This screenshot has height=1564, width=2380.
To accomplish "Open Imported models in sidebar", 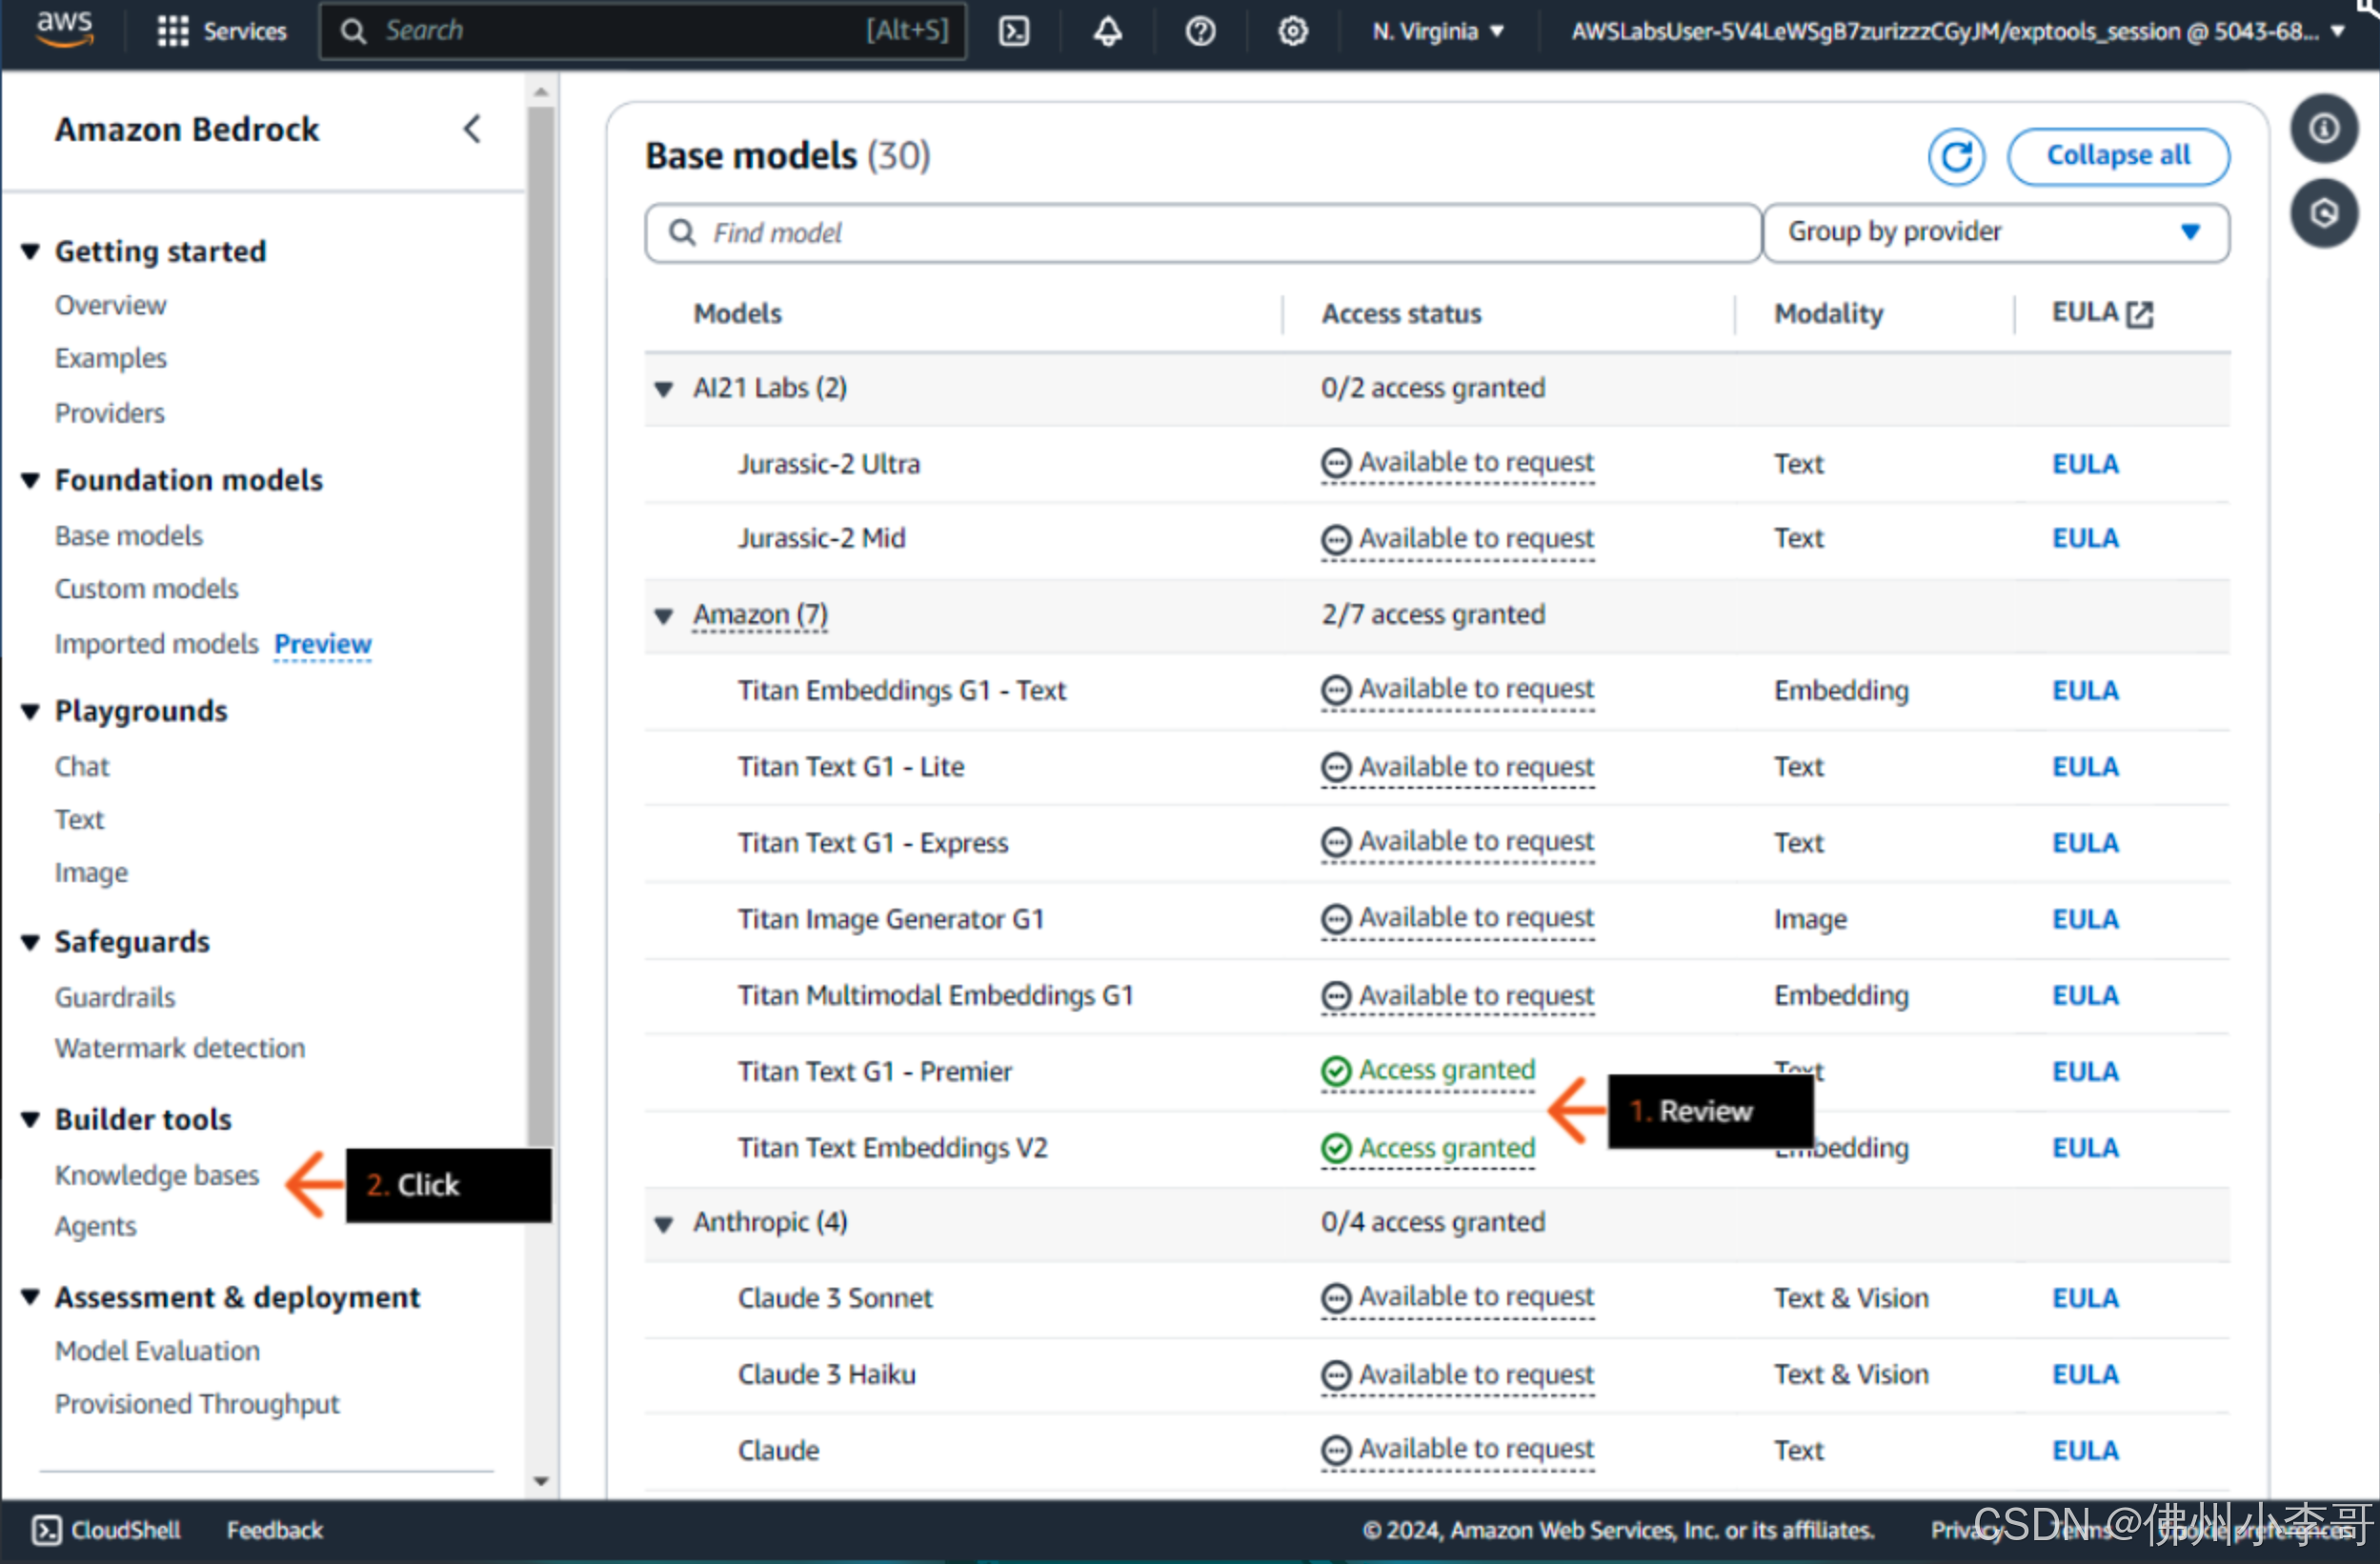I will [156, 644].
